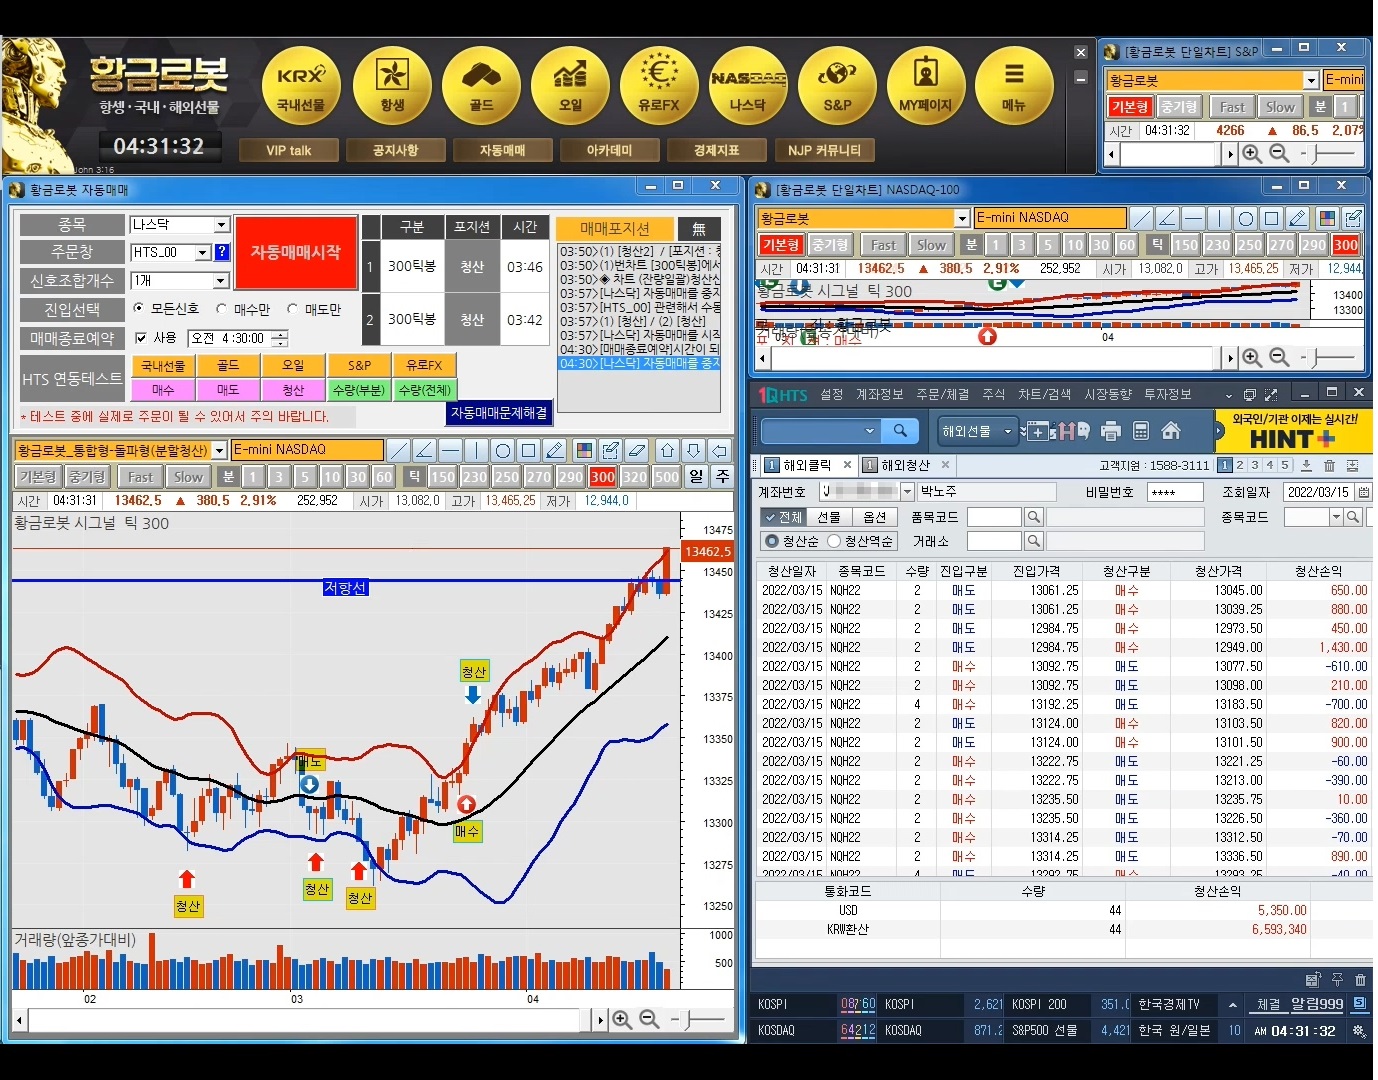
Task: Select the angle line tool in main chart
Action: point(424,450)
